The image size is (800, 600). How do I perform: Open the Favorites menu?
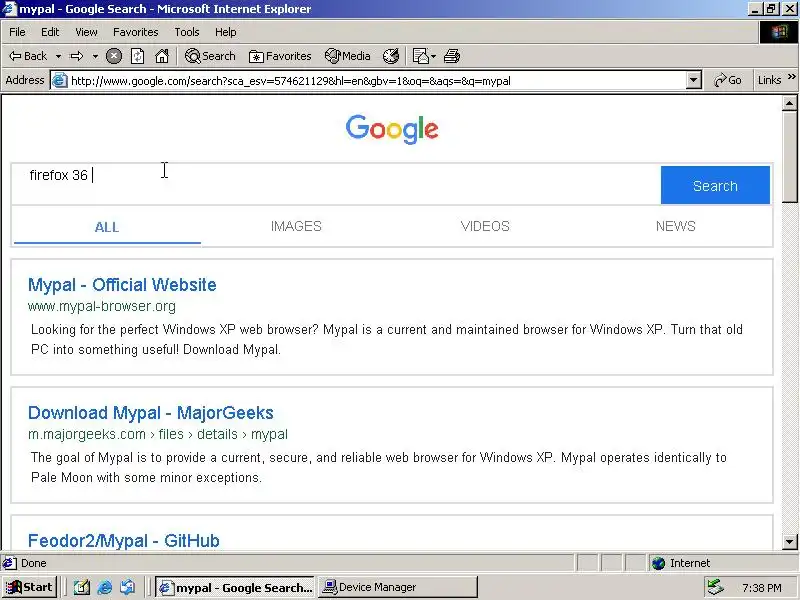click(x=136, y=32)
